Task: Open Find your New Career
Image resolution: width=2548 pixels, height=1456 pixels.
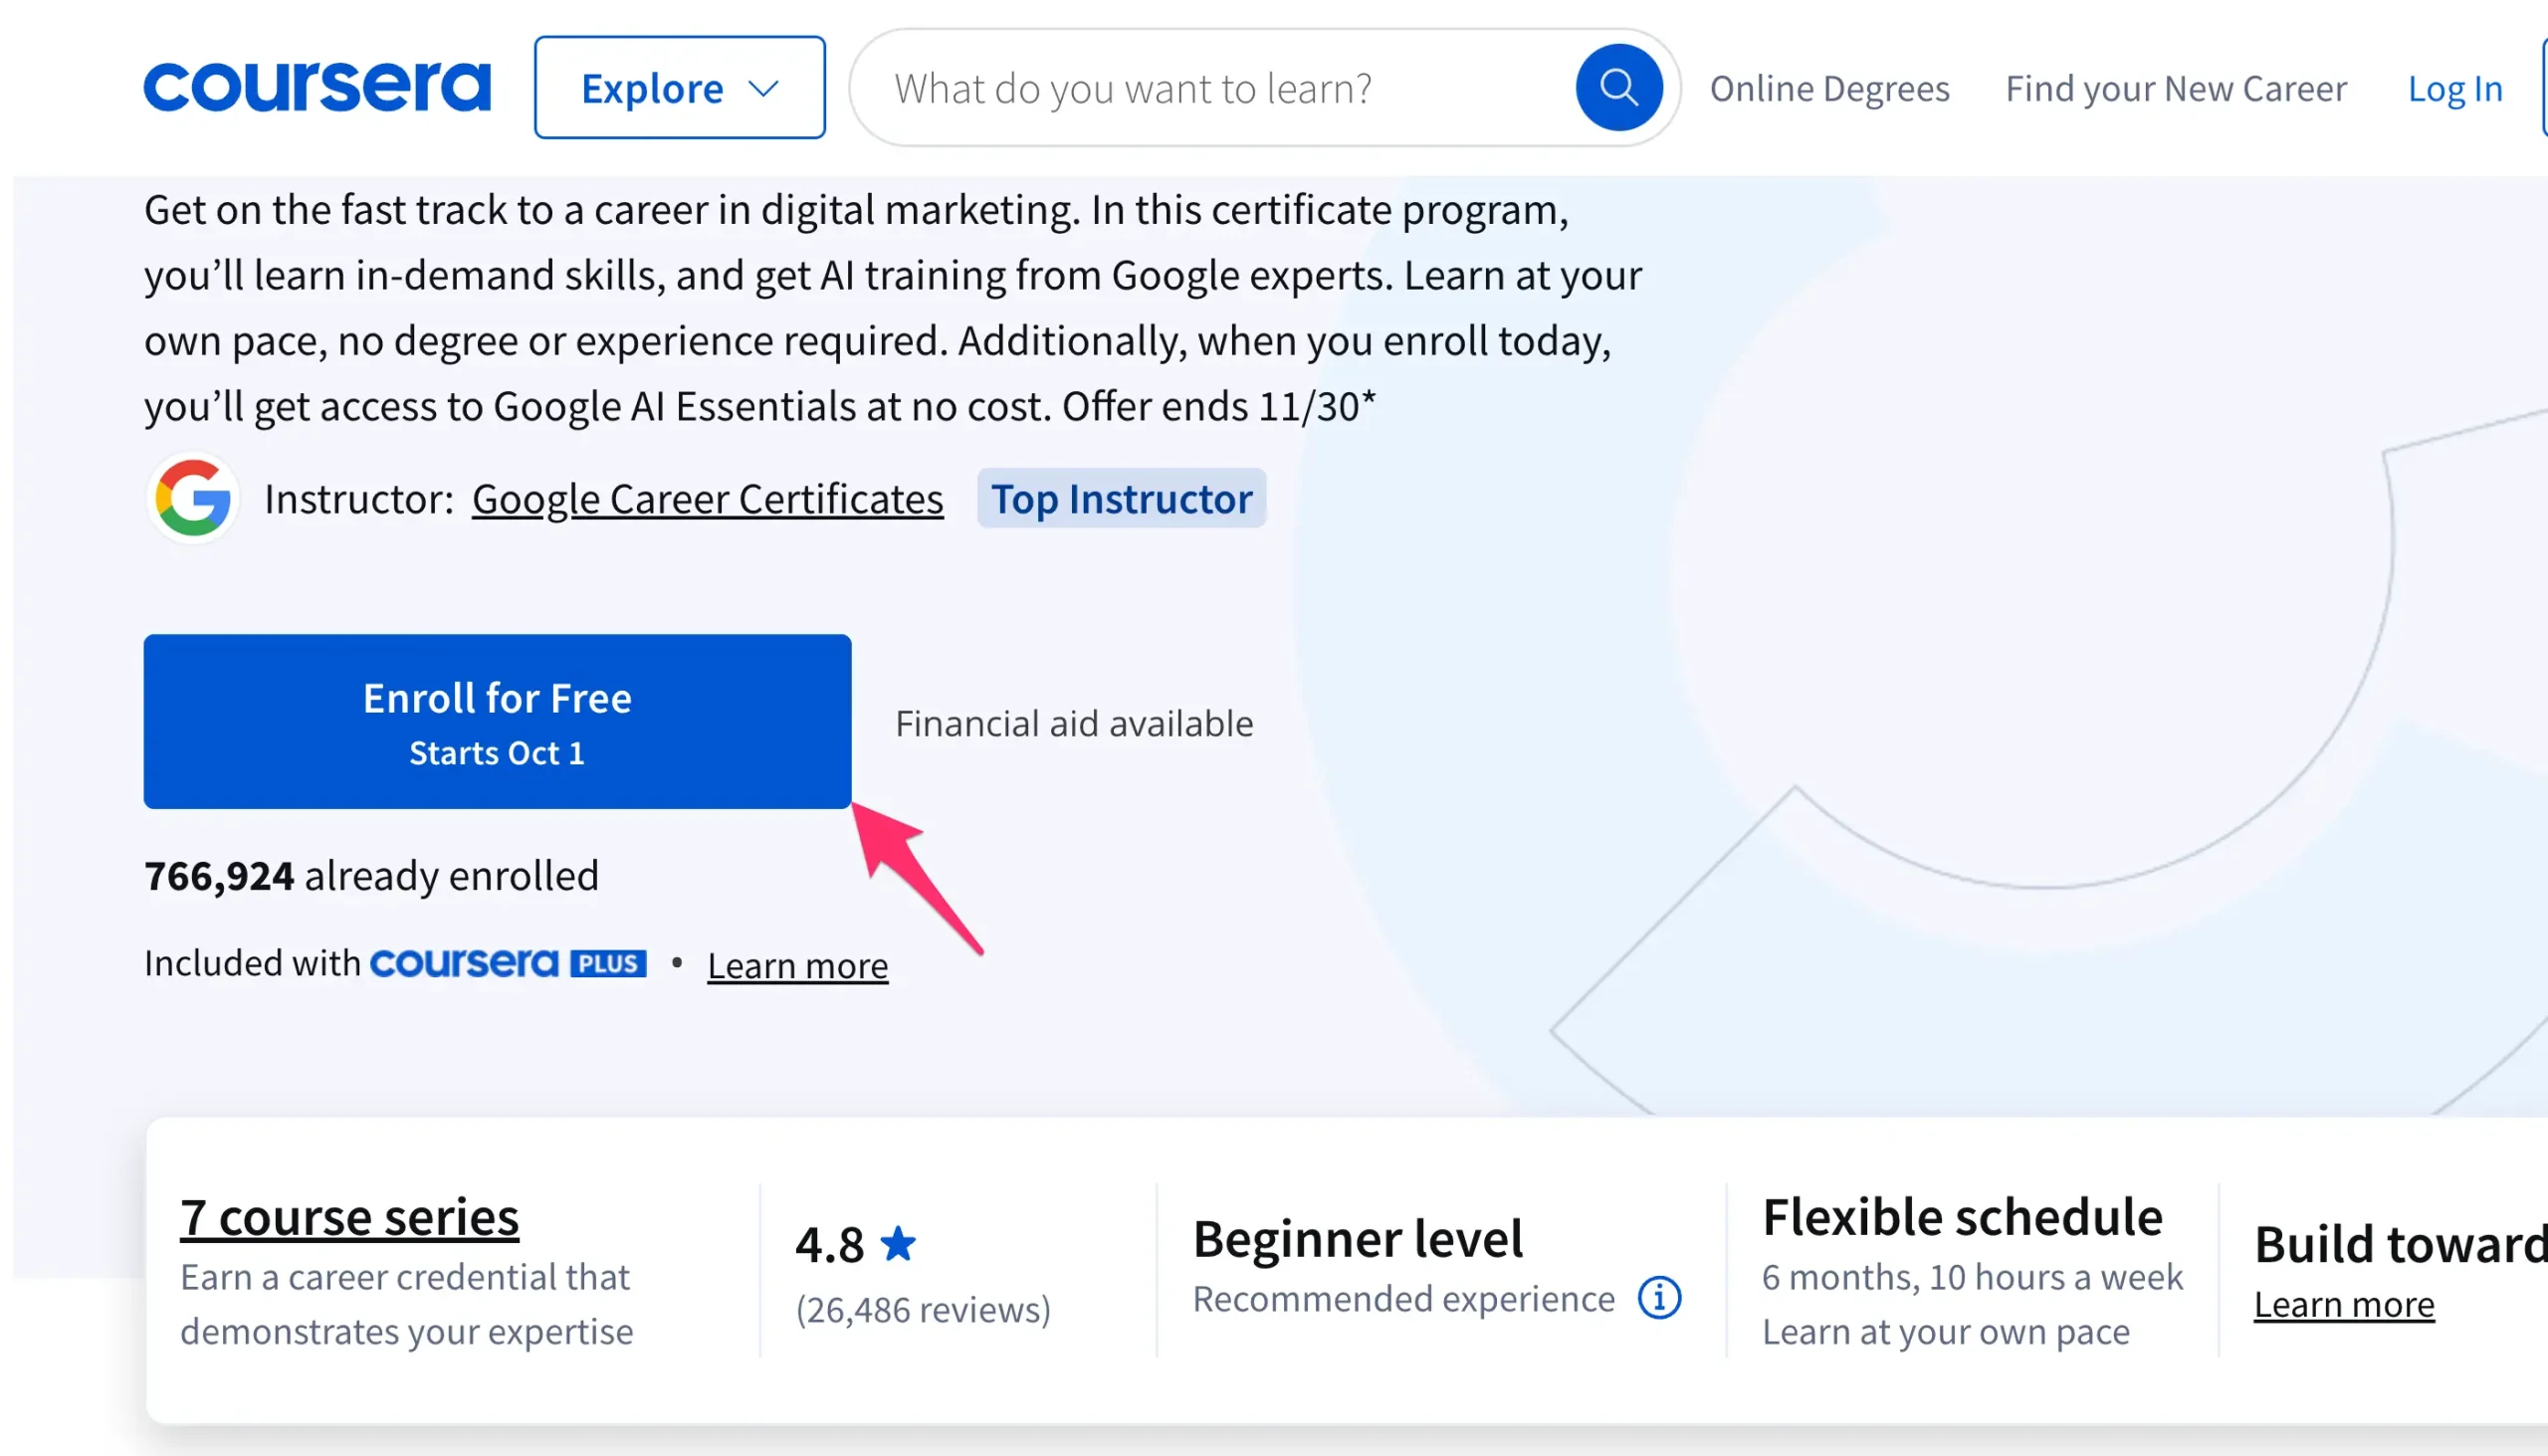Action: point(2175,88)
